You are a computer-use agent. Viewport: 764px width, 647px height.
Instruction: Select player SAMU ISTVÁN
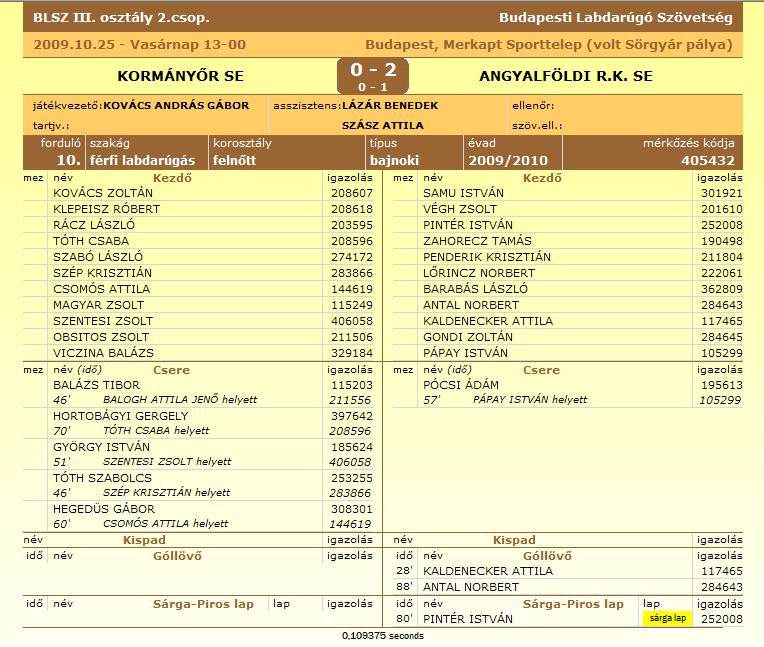click(463, 193)
